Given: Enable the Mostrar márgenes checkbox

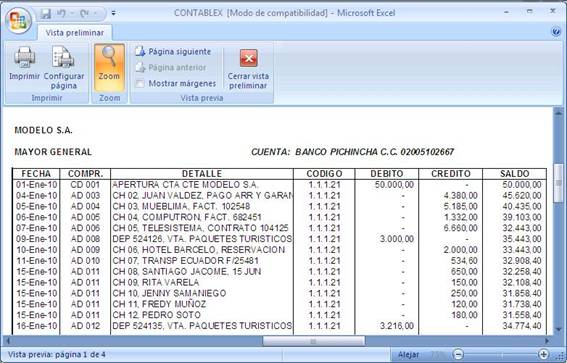Looking at the screenshot, I should 140,84.
